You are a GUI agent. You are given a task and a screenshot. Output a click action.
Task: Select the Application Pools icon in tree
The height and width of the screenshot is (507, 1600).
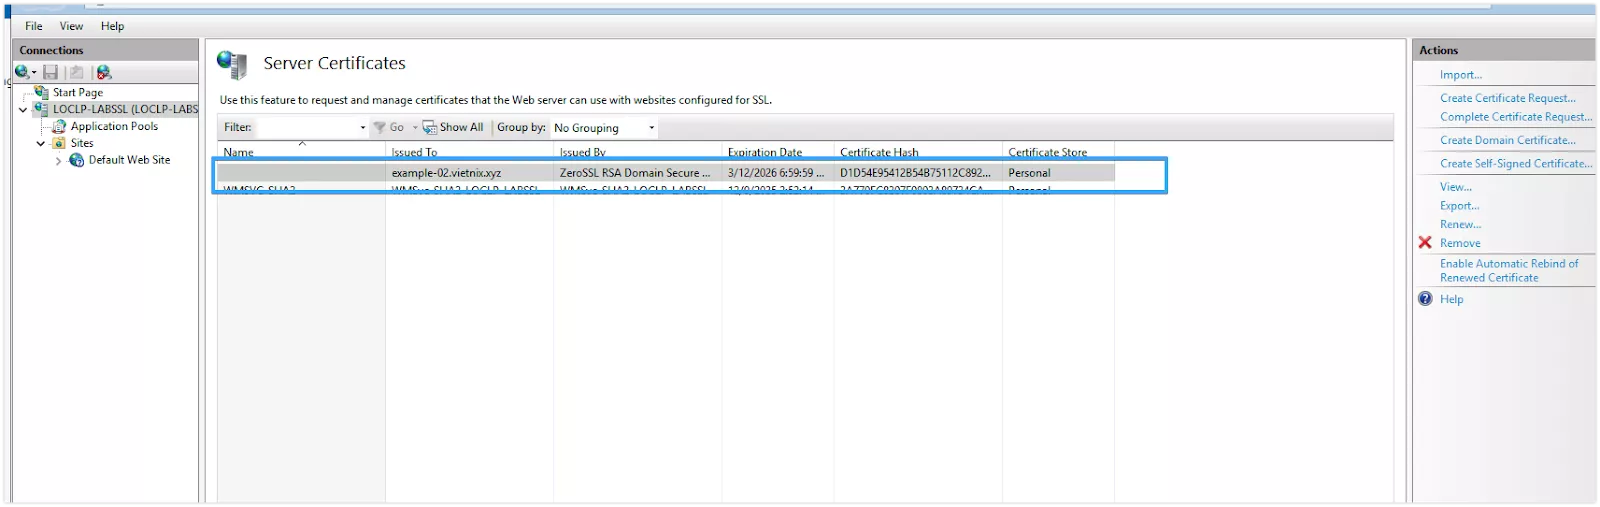click(x=59, y=127)
